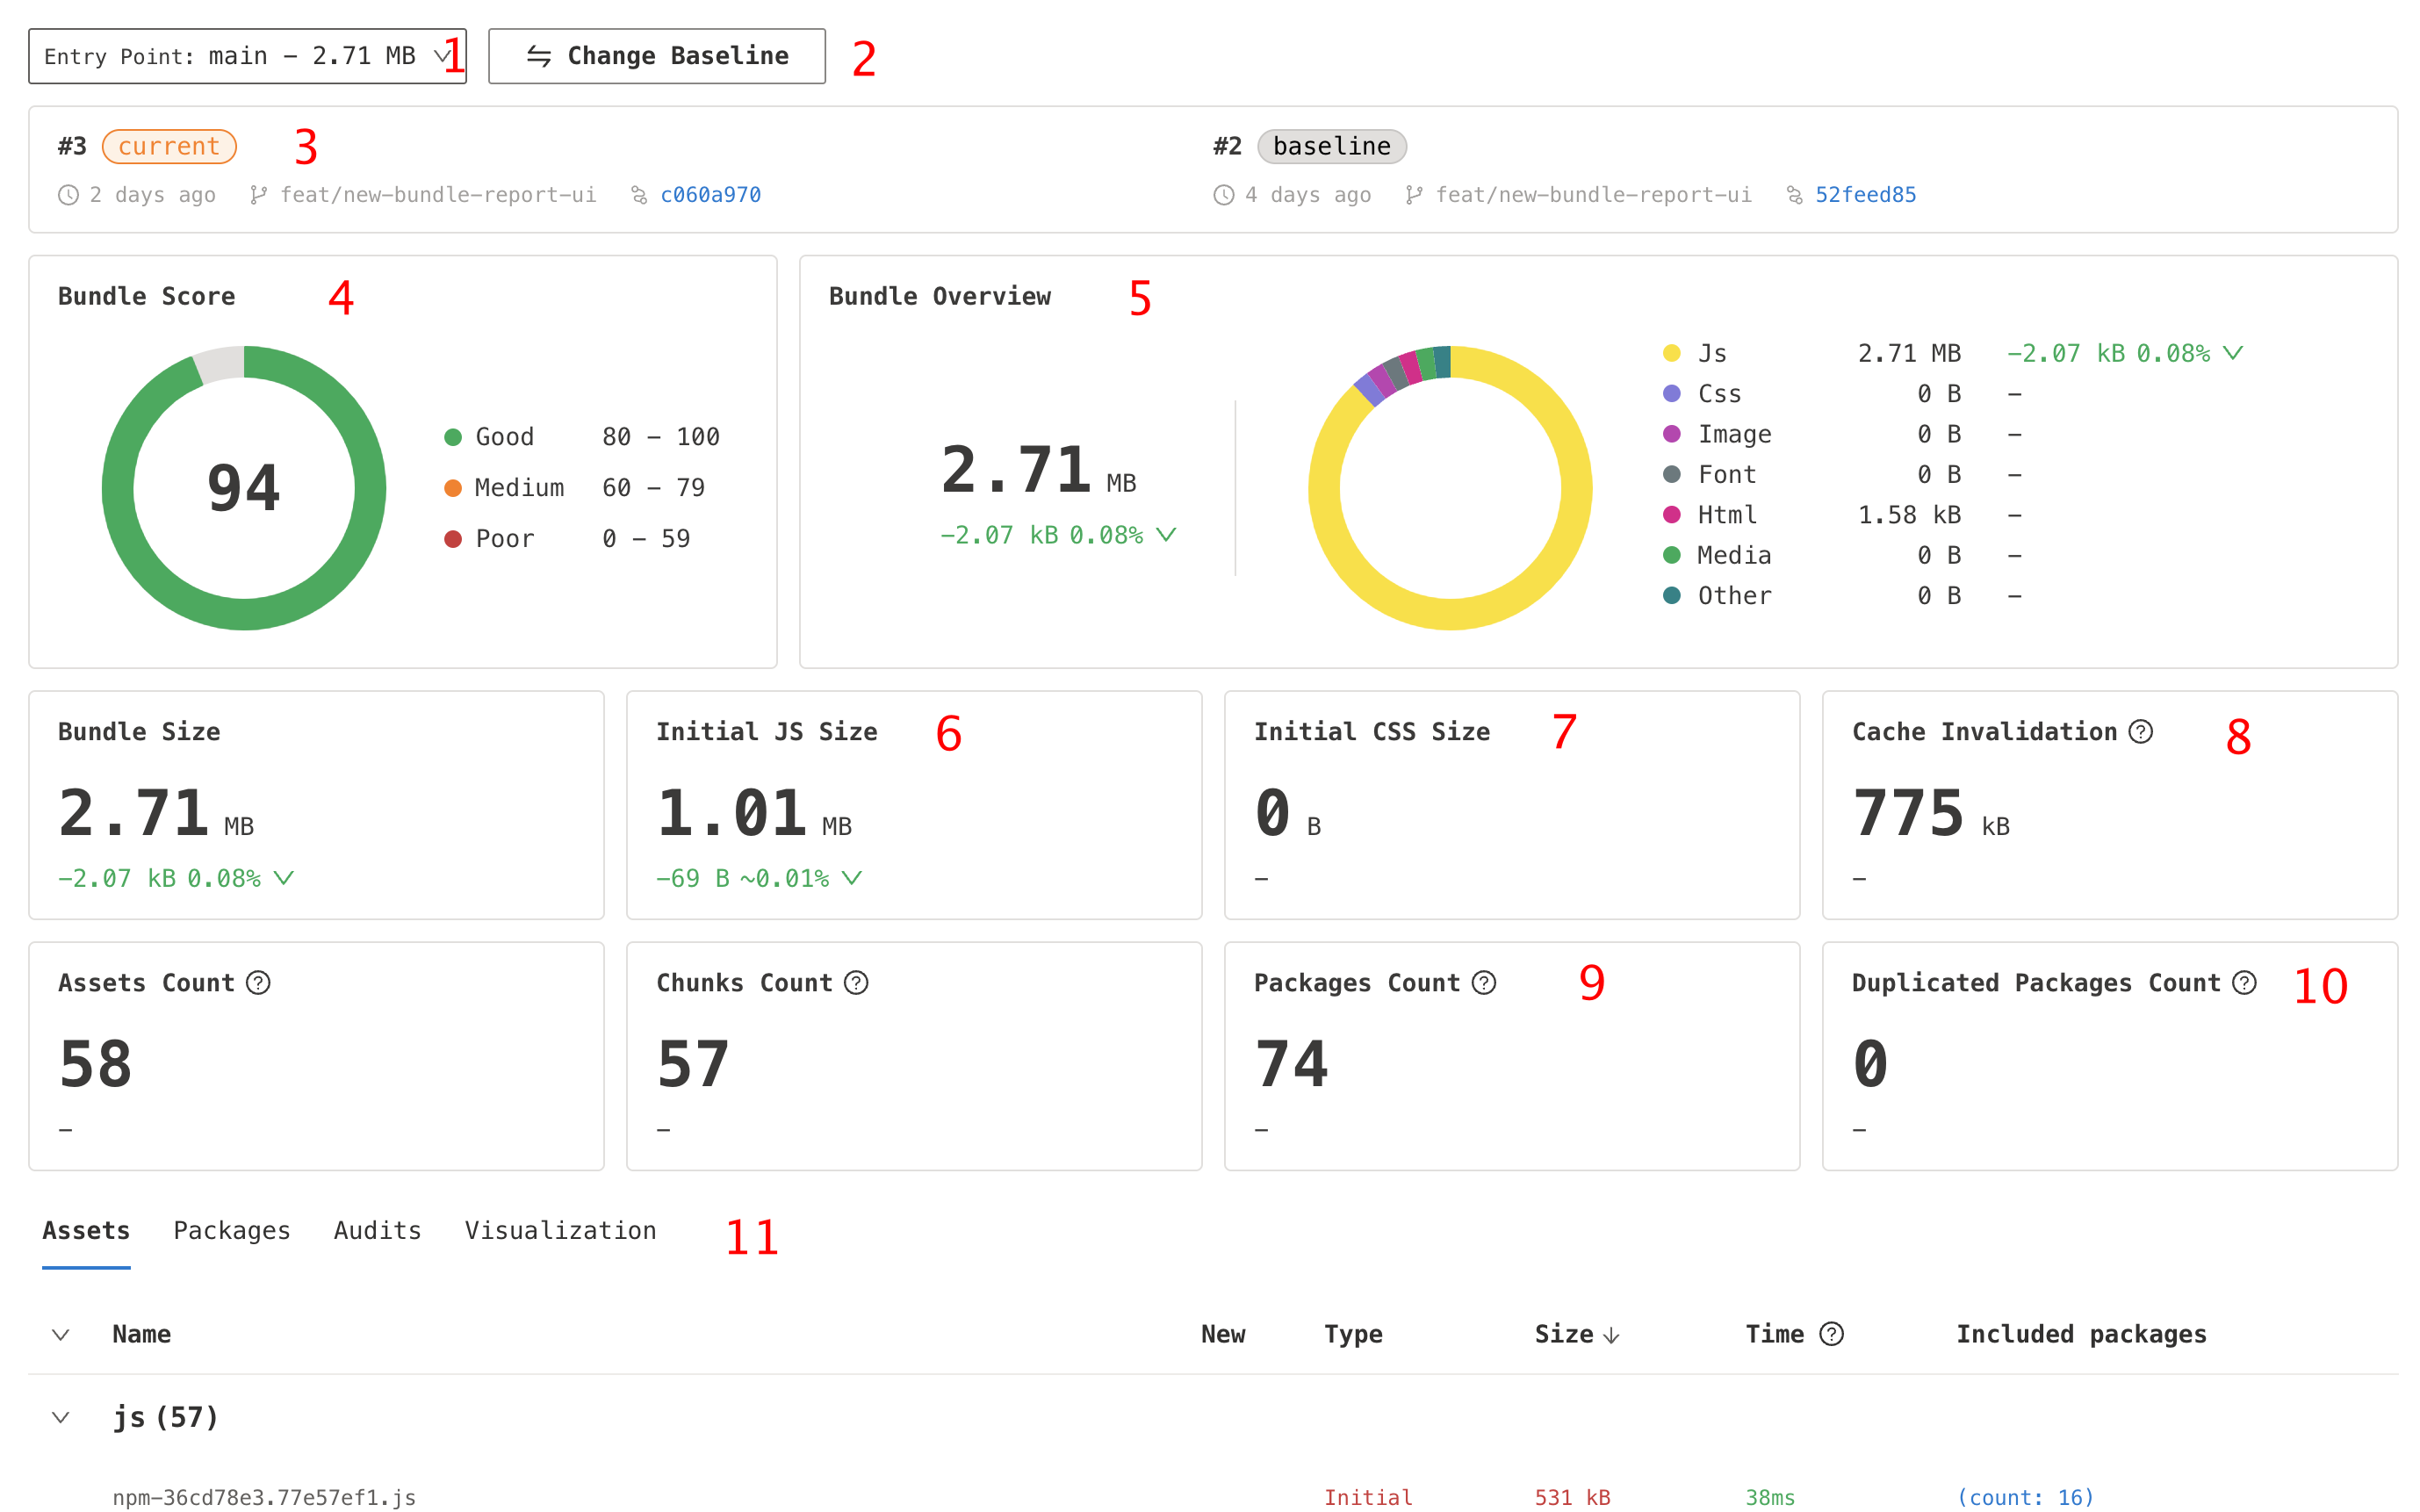Click help icon next to Duplicated Packages Count

click(2244, 983)
